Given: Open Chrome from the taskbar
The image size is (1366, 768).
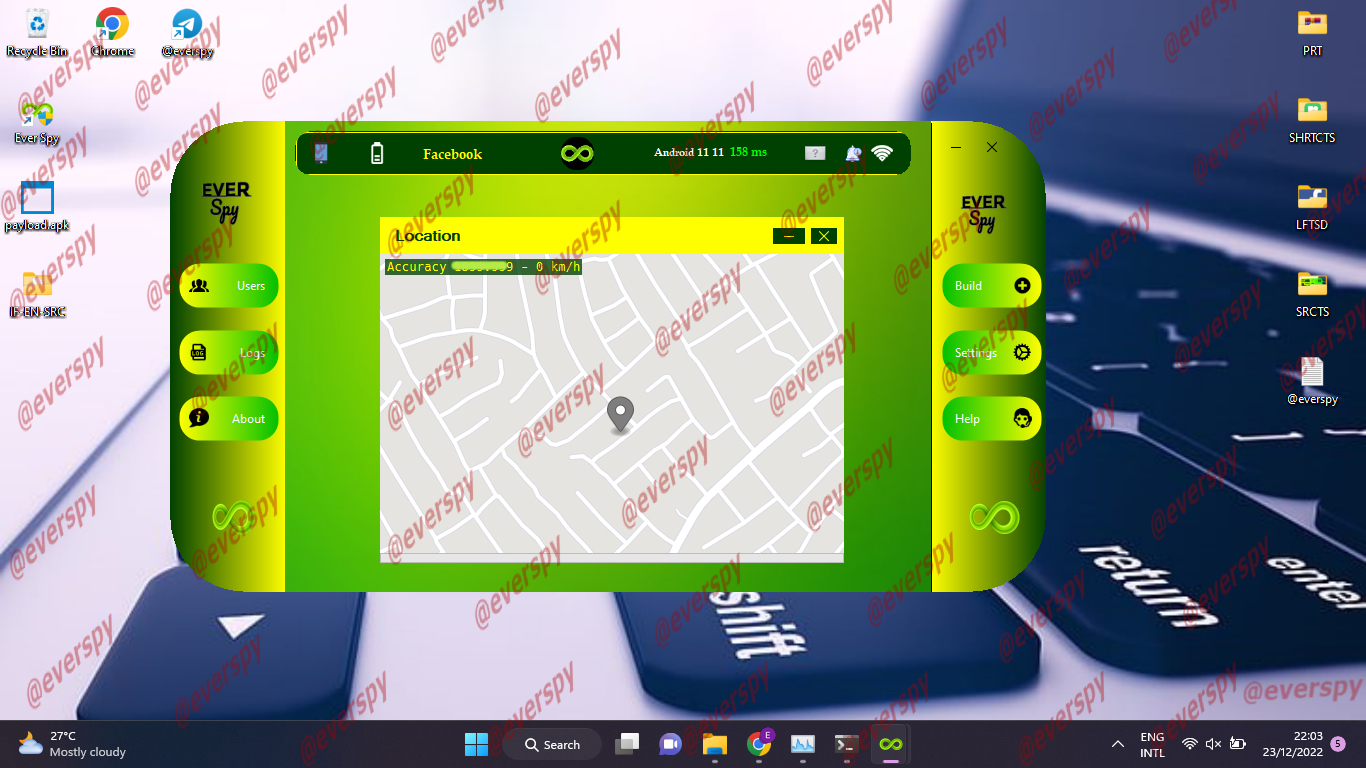Looking at the screenshot, I should click(x=759, y=744).
